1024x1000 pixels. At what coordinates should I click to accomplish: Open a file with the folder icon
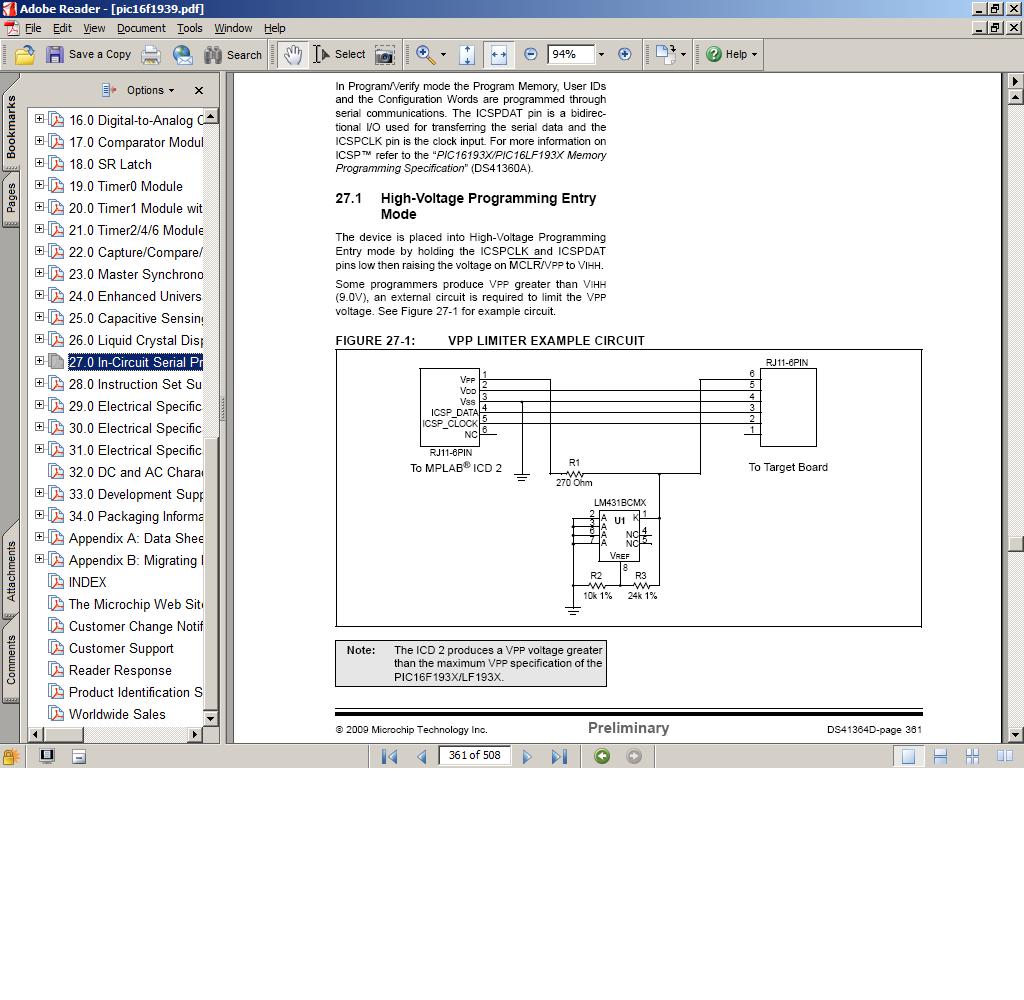click(x=25, y=55)
